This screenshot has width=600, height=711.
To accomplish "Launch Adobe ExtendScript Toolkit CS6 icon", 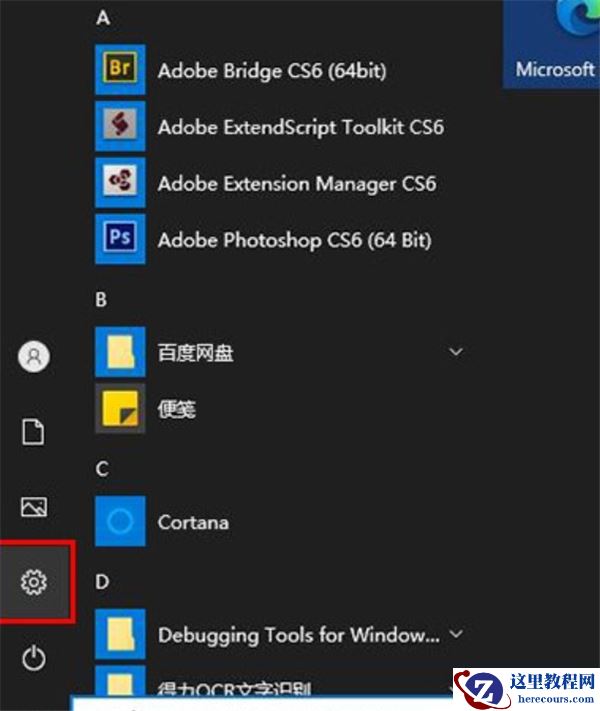I will click(120, 126).
